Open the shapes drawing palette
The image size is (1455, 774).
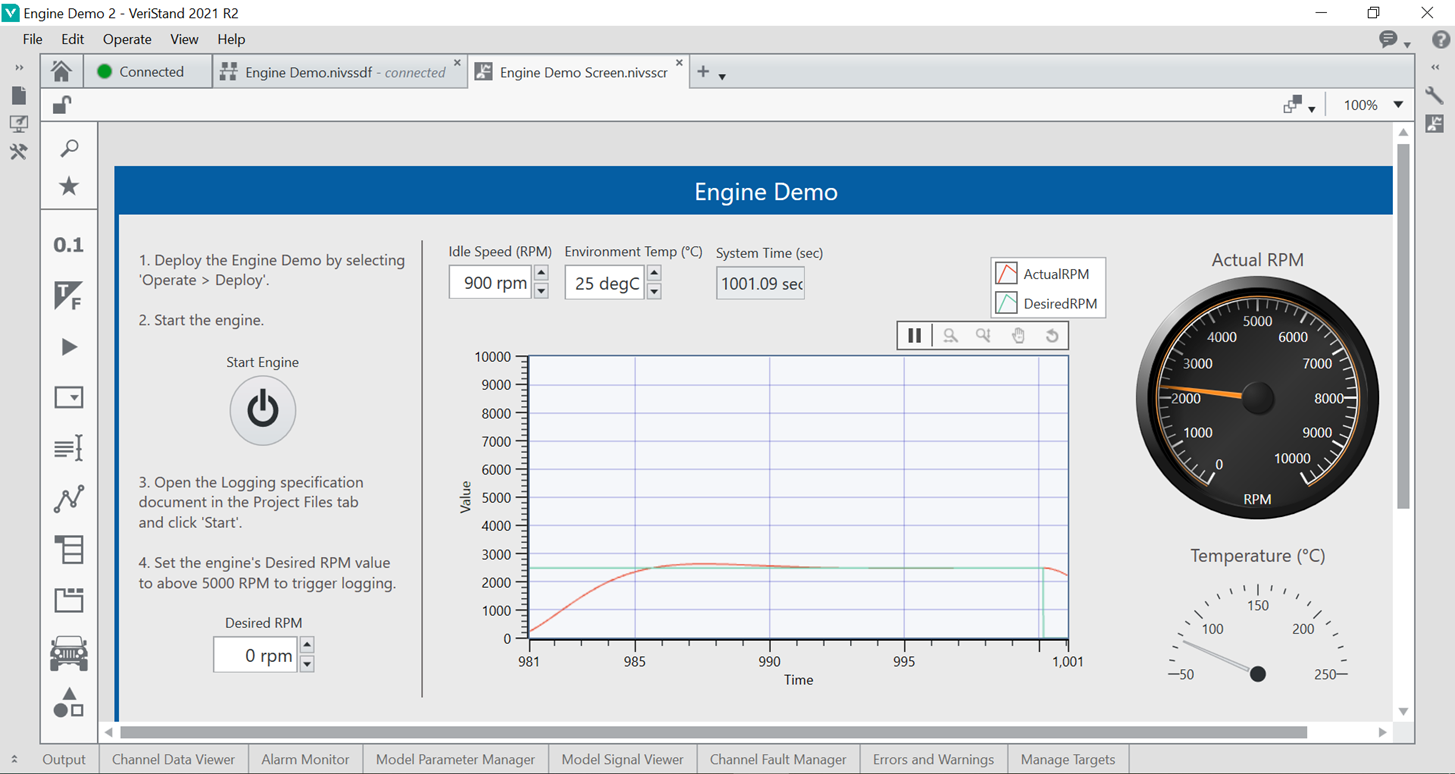[69, 703]
